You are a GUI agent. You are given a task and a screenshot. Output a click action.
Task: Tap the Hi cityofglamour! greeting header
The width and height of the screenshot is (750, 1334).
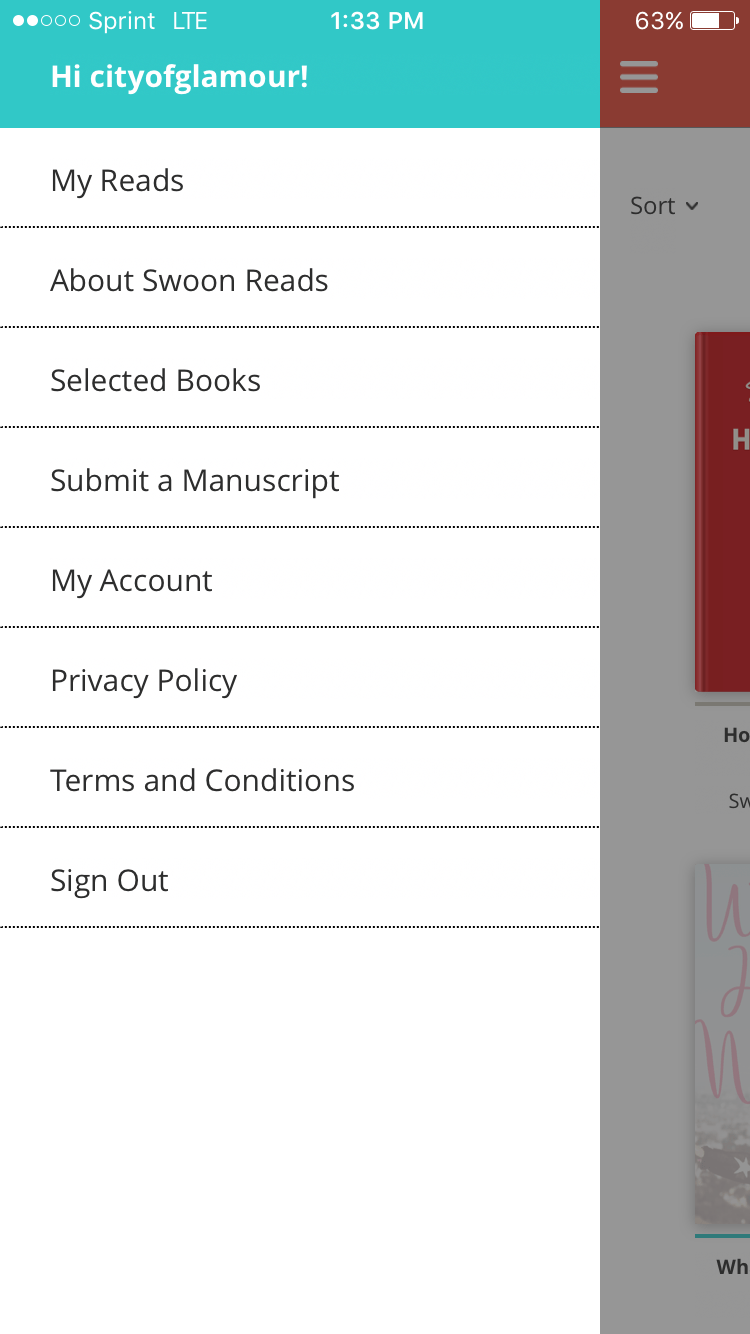(180, 77)
